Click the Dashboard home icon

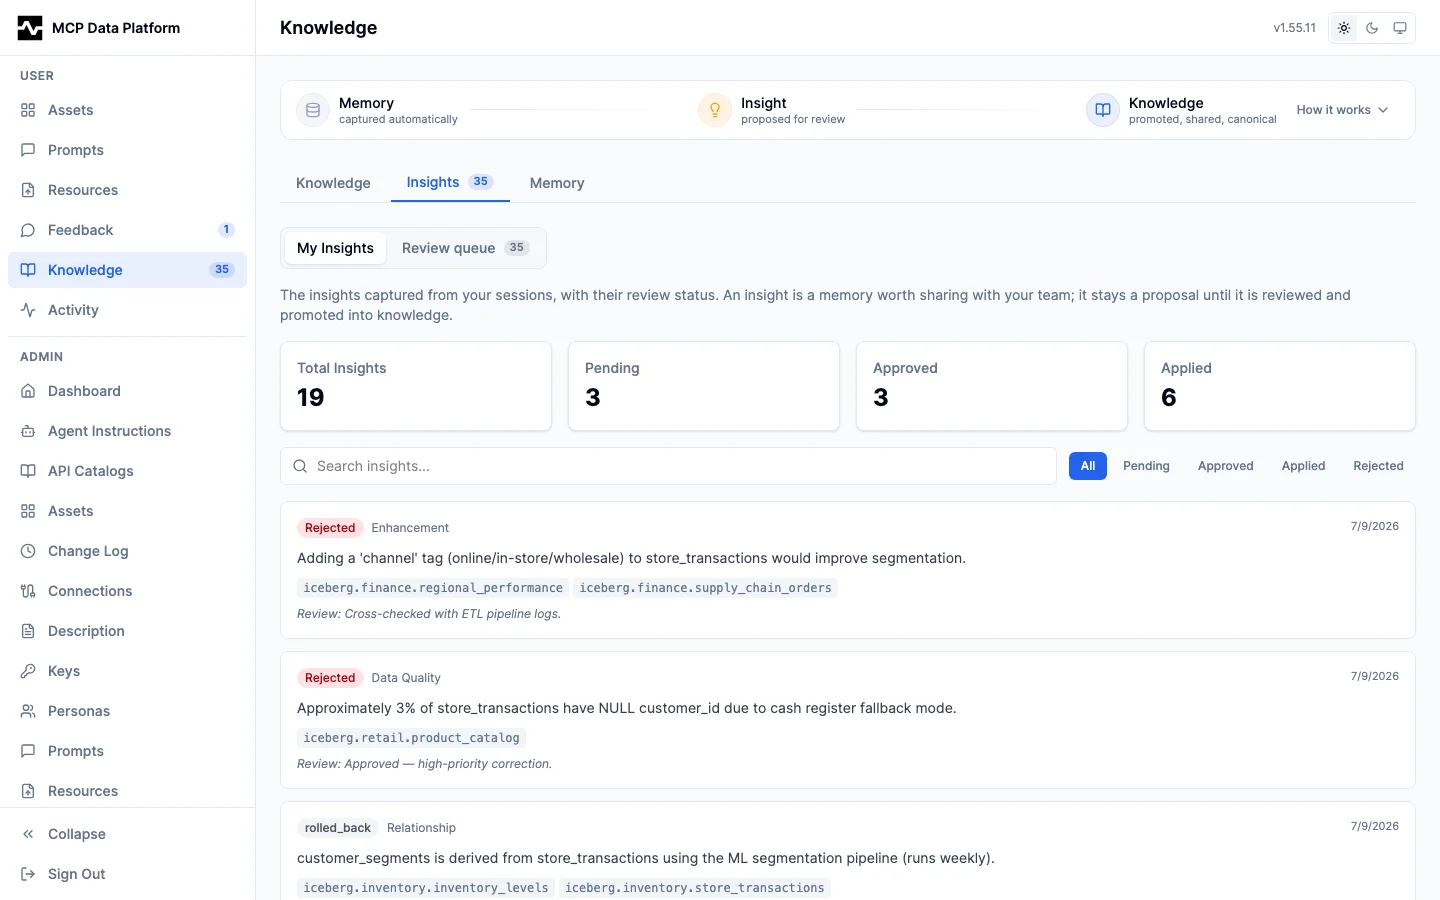point(28,391)
